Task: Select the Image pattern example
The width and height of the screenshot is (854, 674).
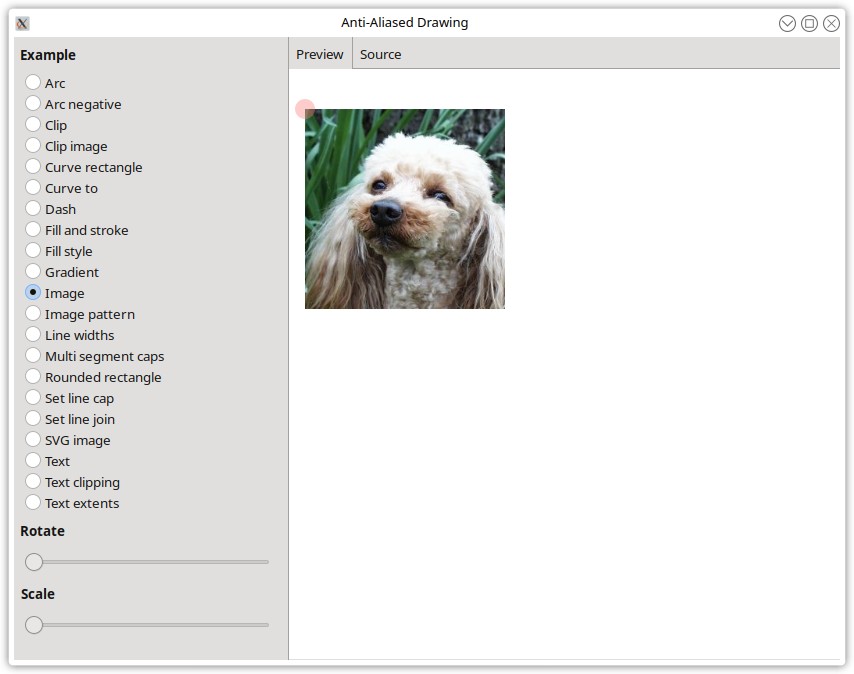Action: pyautogui.click(x=33, y=314)
